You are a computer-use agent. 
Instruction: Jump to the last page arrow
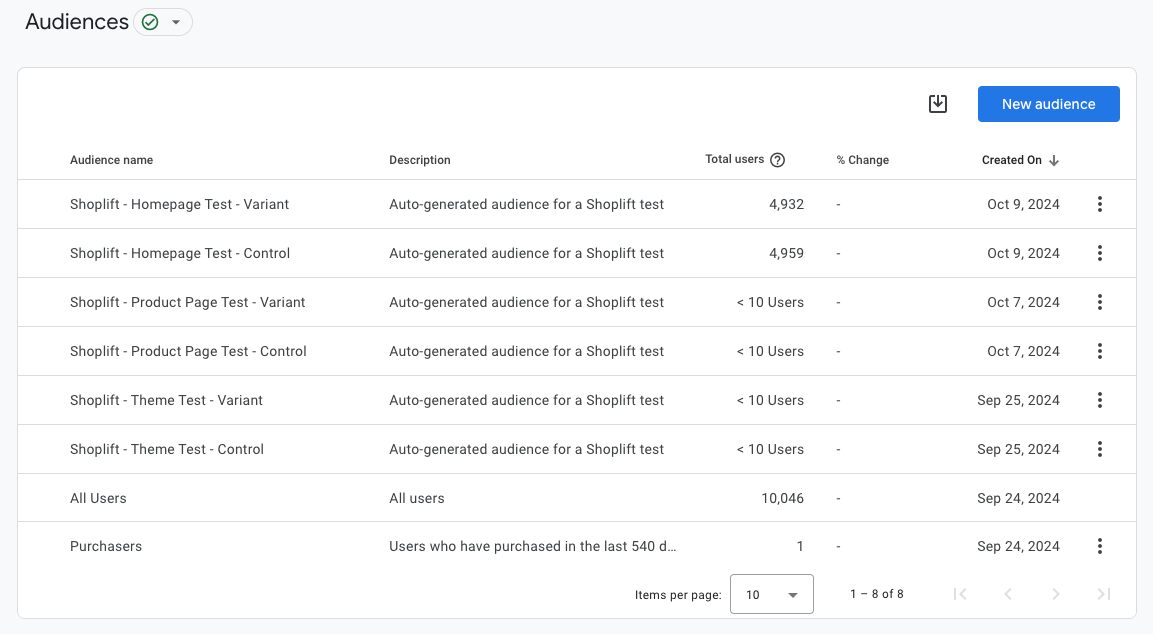click(x=1103, y=594)
